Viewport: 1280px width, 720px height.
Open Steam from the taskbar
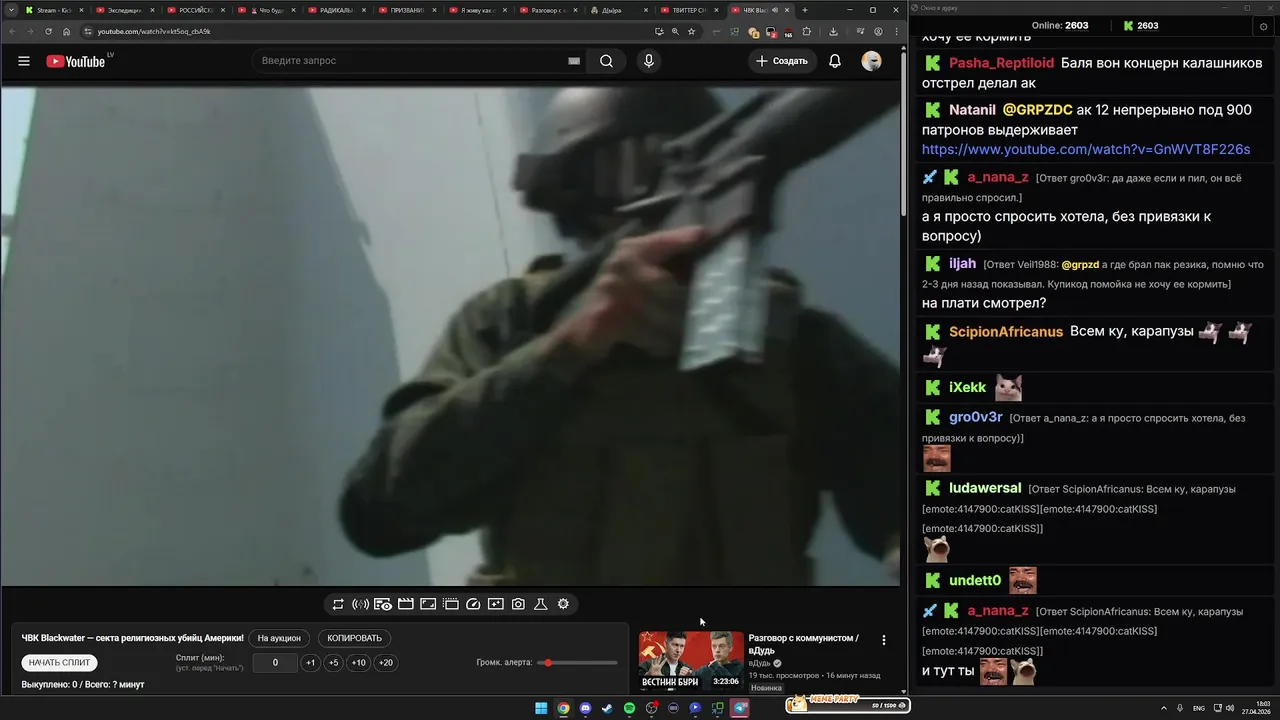(x=607, y=708)
